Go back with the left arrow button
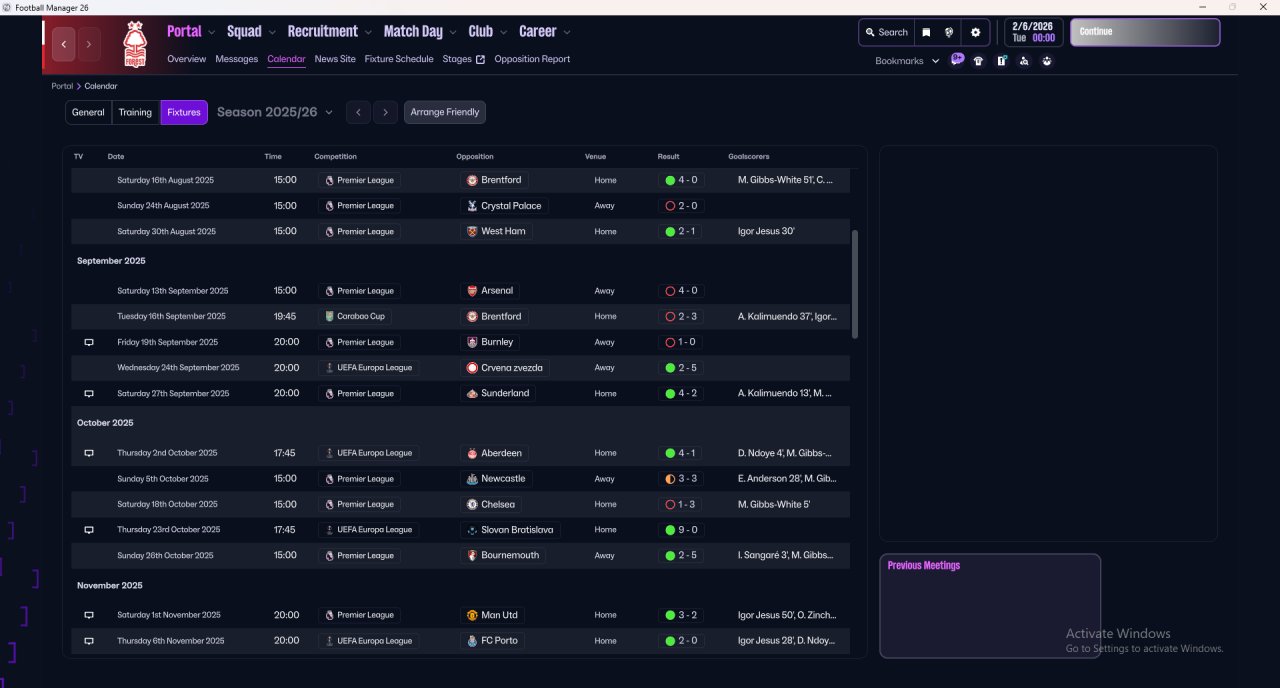 [64, 44]
